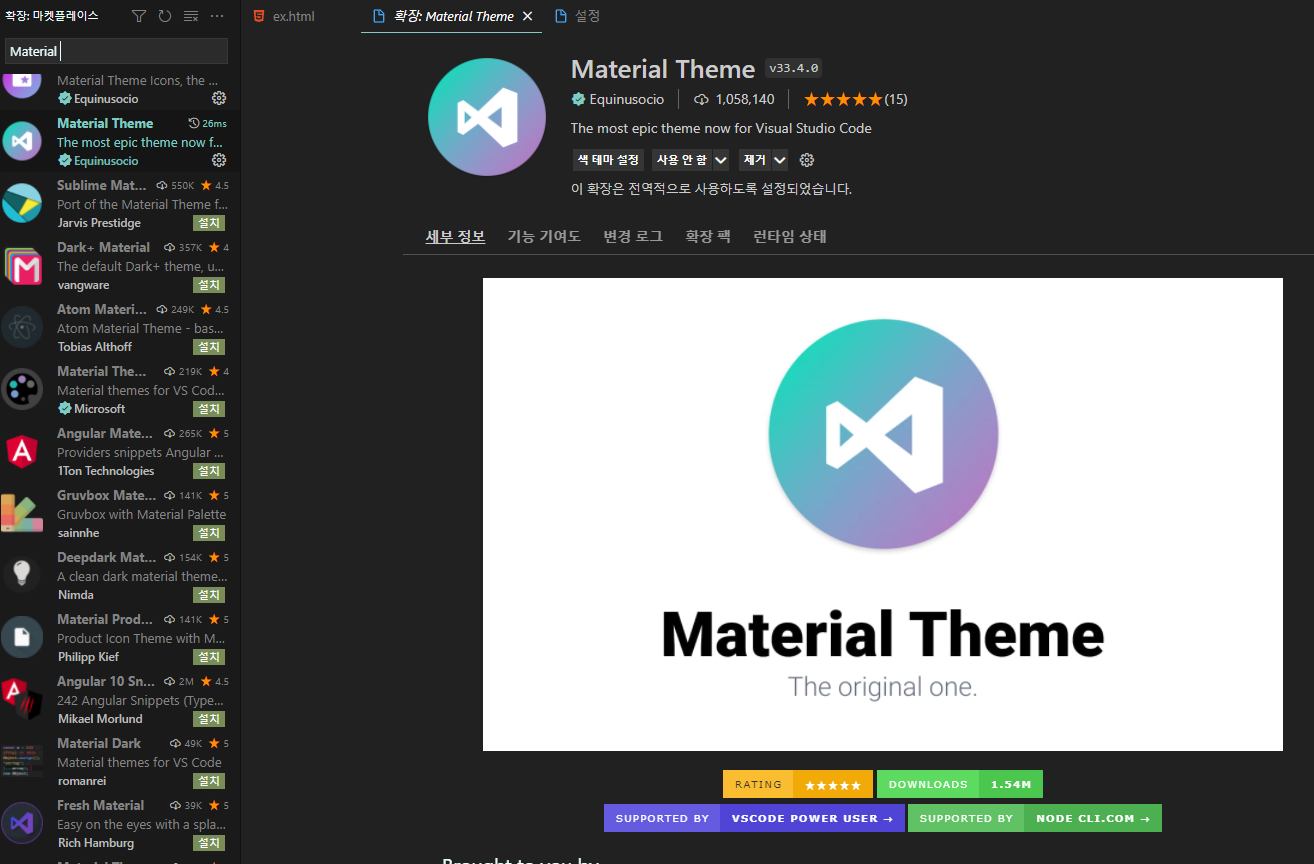Image resolution: width=1314 pixels, height=864 pixels.
Task: Clear extension search results icon
Action: click(x=191, y=16)
